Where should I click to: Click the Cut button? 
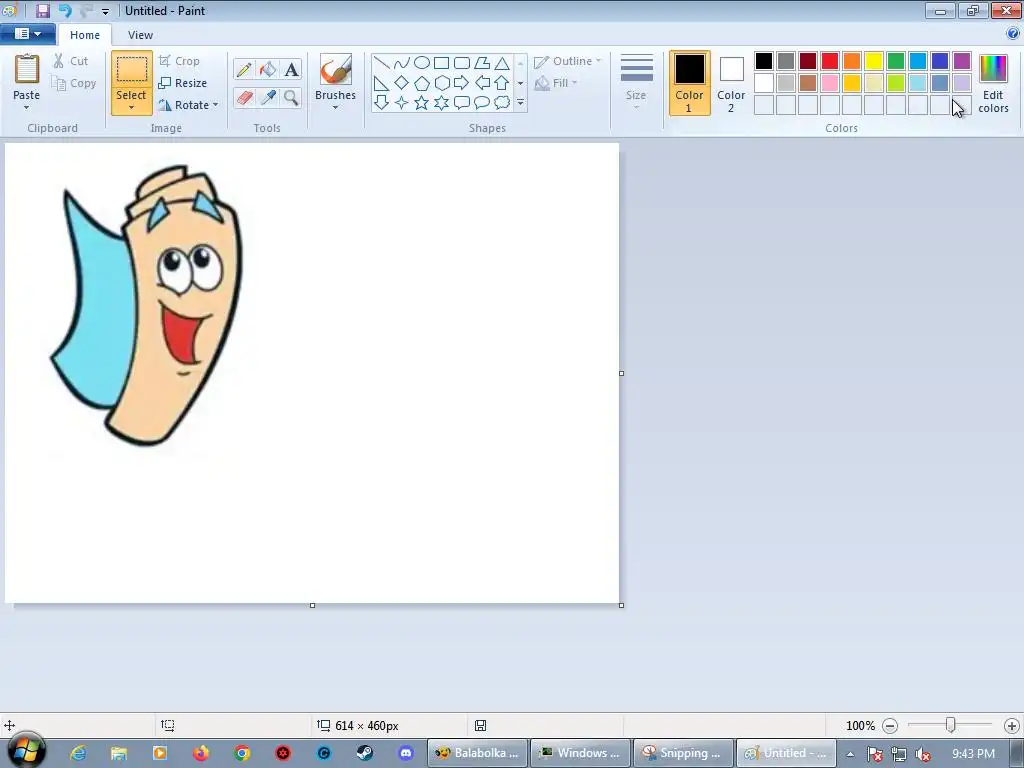click(x=70, y=61)
